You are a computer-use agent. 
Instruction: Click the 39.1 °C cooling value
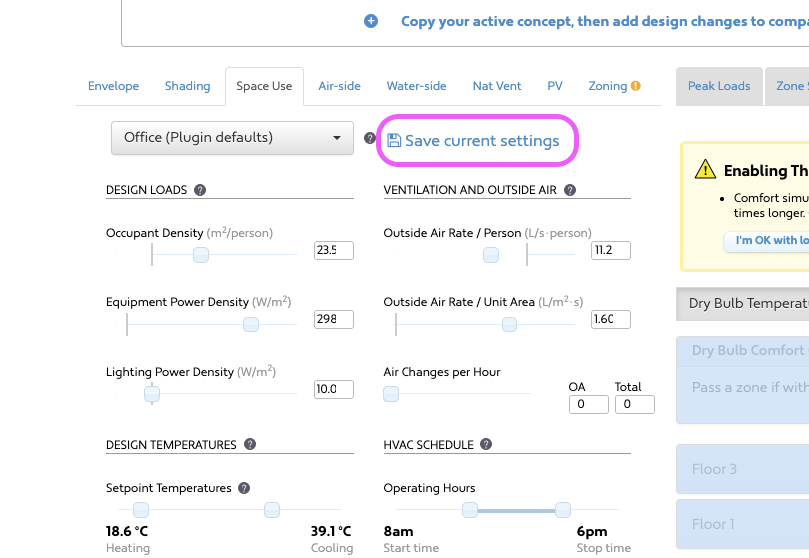[x=331, y=531]
